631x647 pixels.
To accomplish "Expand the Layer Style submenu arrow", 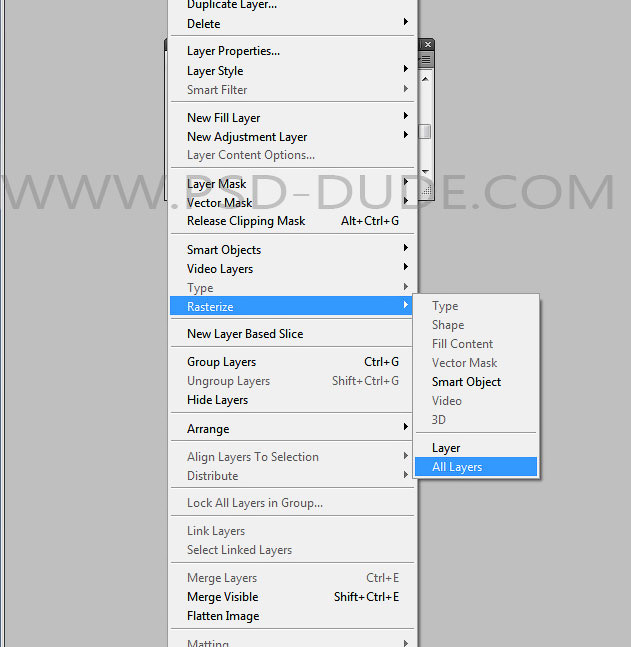I will click(406, 70).
